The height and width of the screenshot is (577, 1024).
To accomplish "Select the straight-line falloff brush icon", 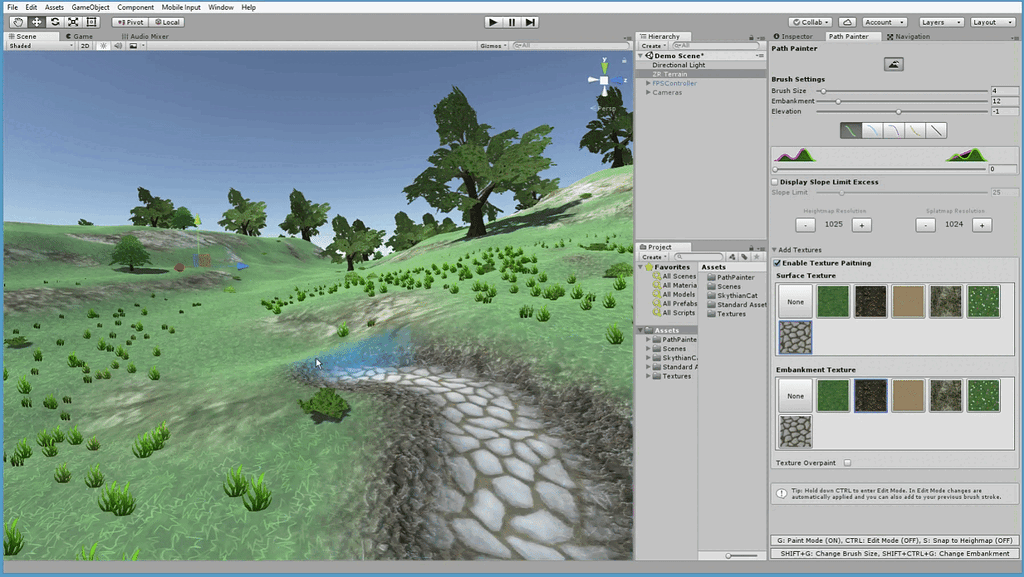I will [x=936, y=131].
